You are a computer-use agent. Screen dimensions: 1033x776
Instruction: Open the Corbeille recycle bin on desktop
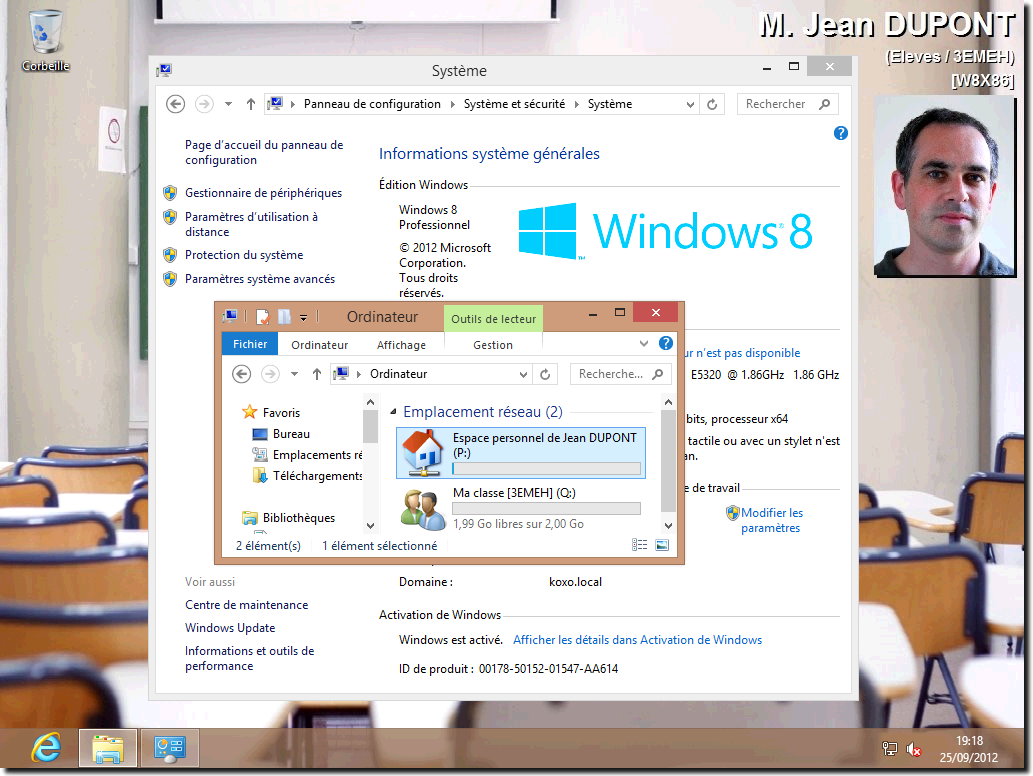45,38
